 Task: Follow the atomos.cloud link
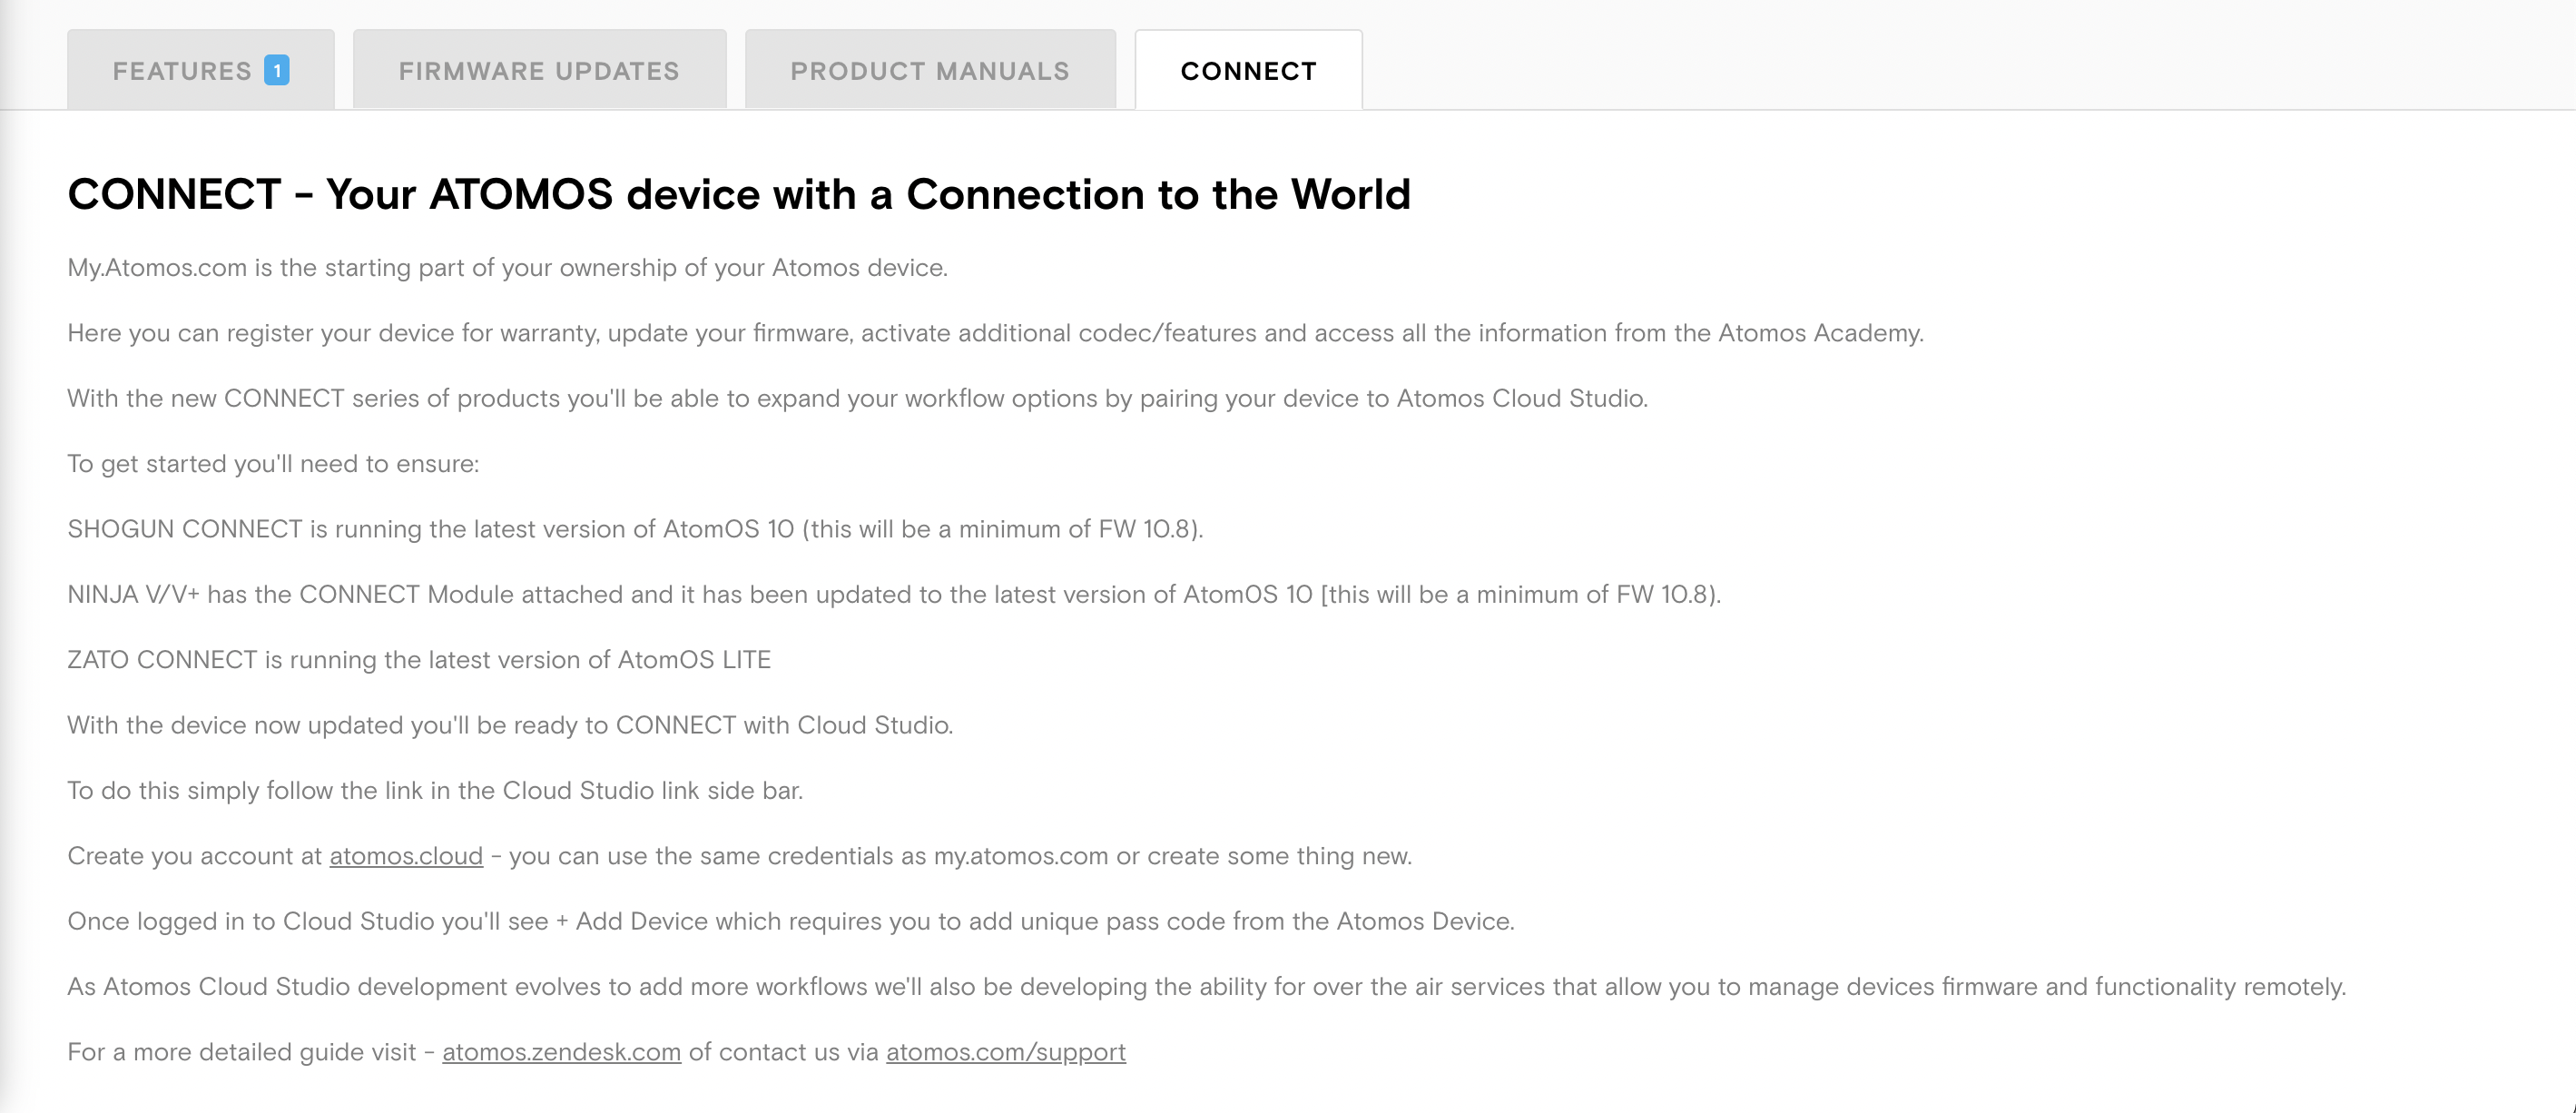[x=406, y=856]
